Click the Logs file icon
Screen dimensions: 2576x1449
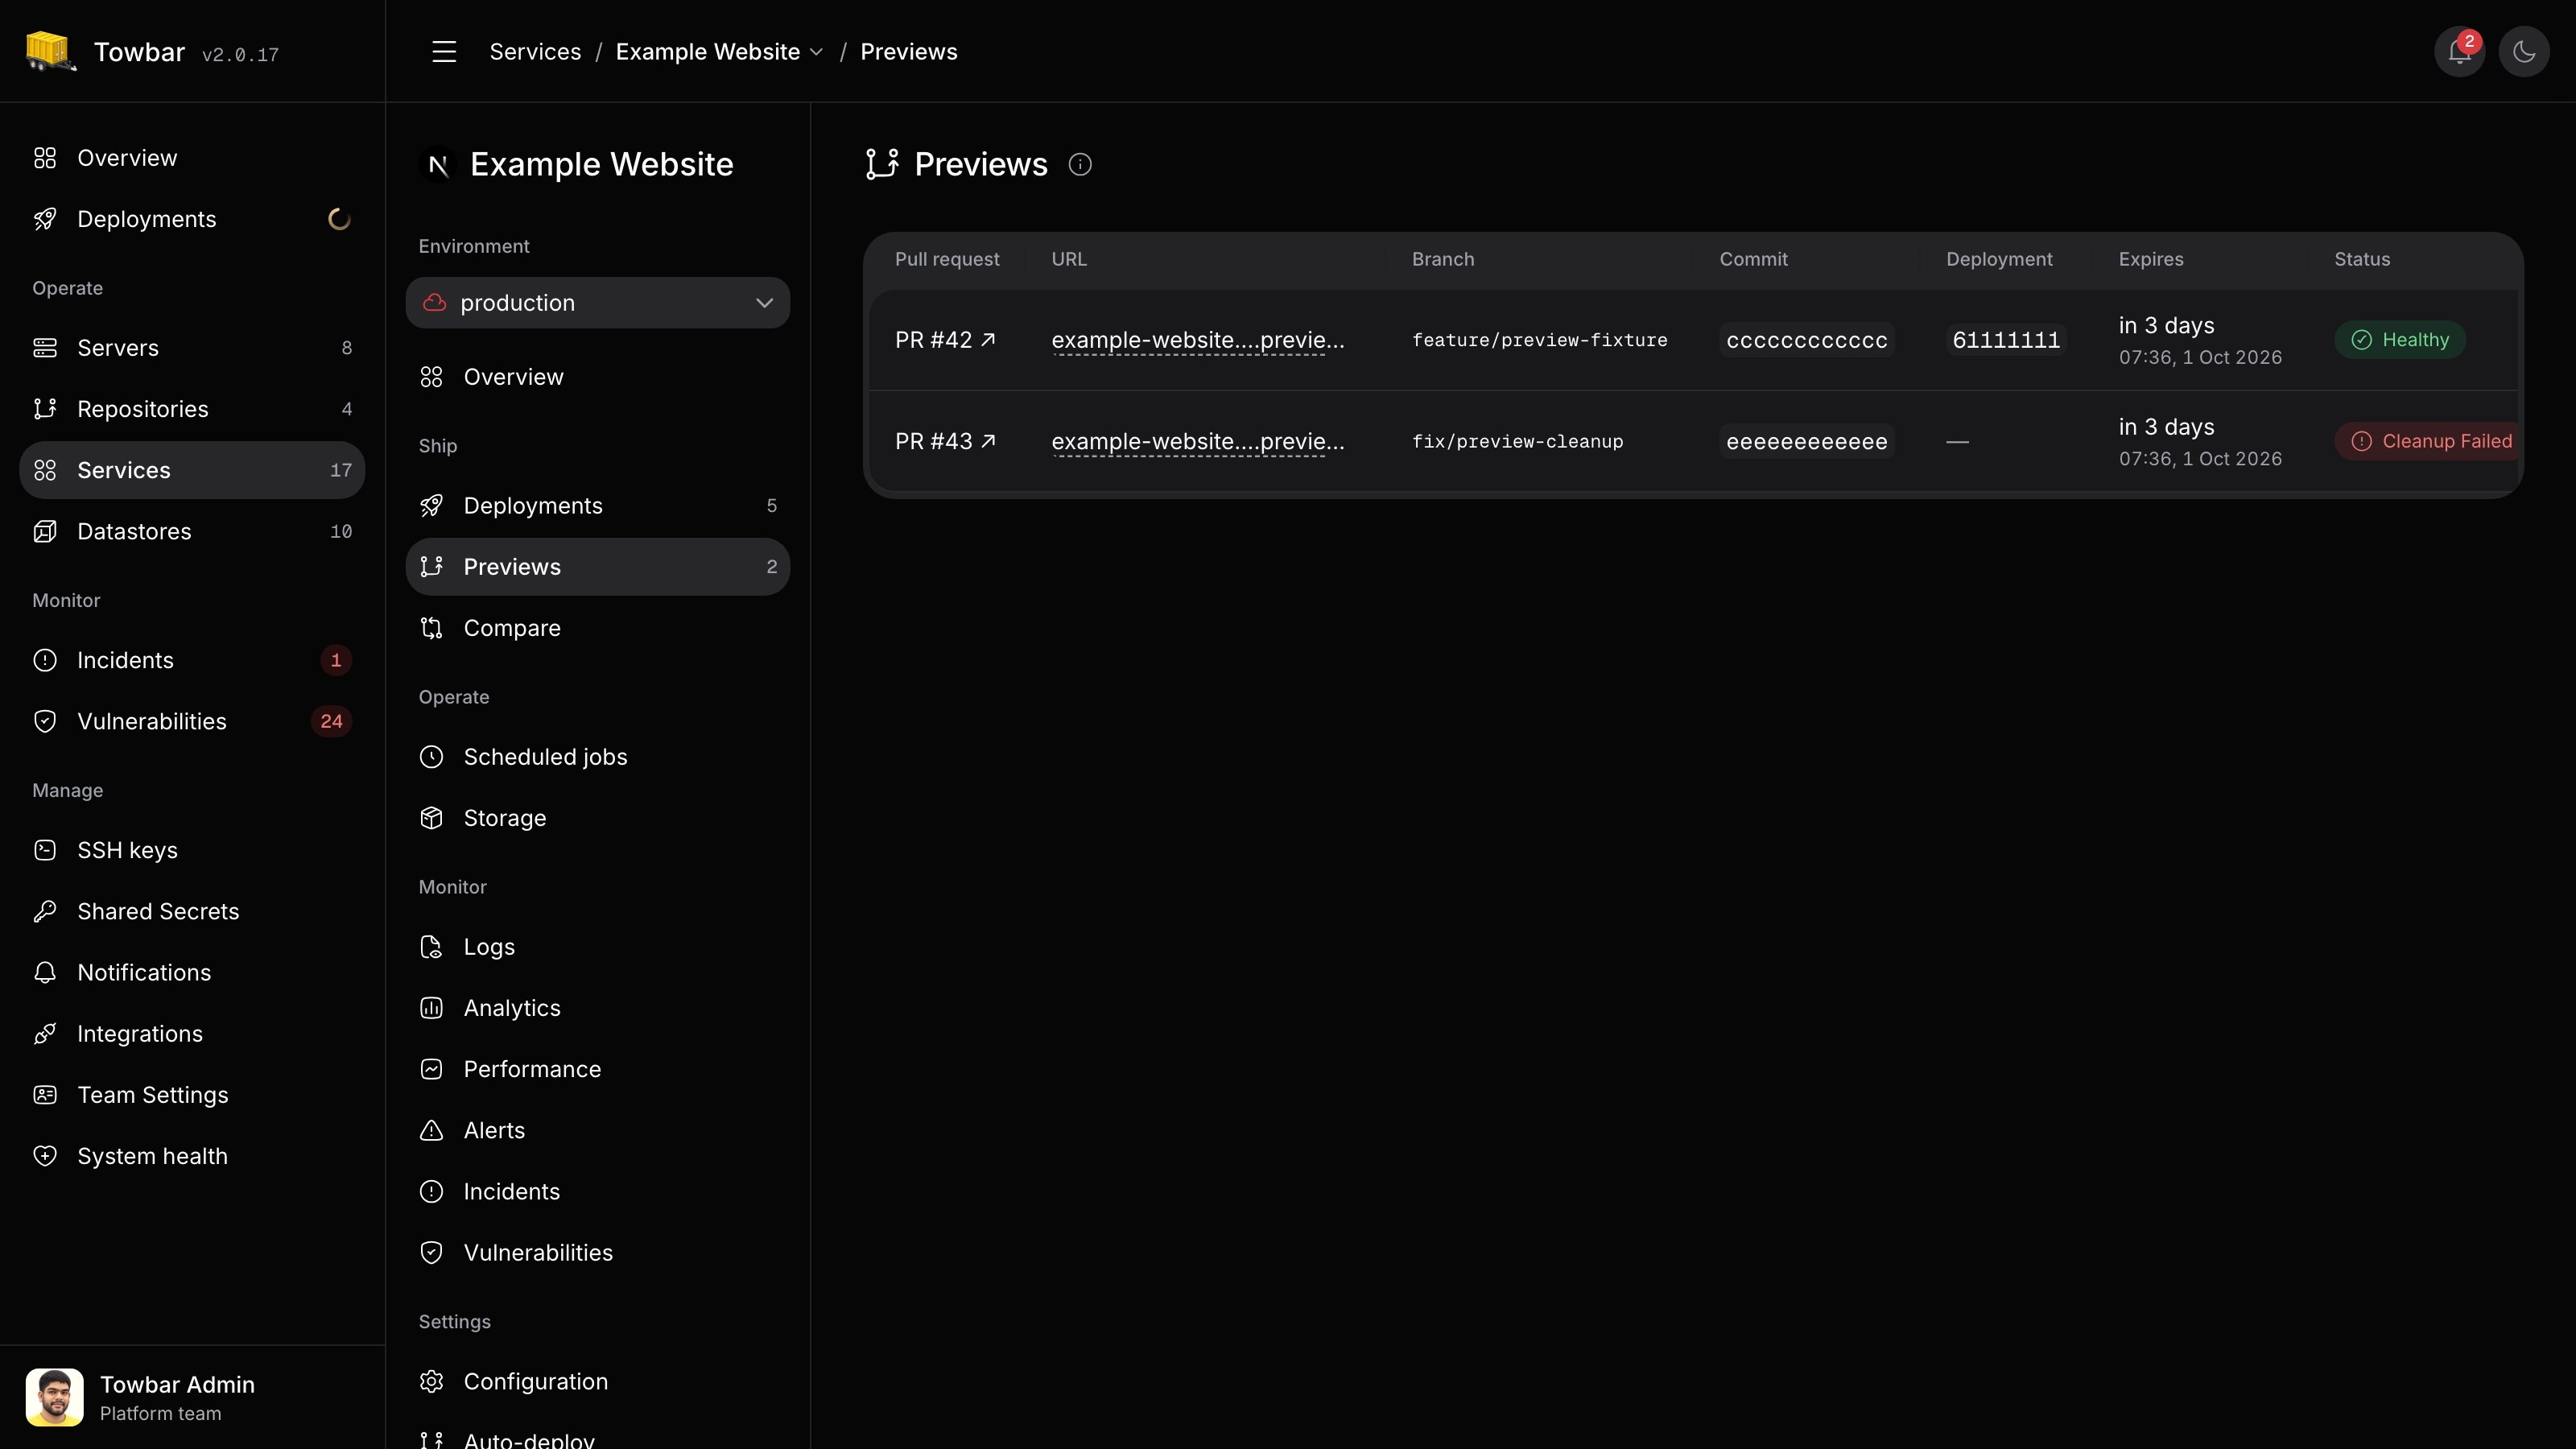click(431, 947)
